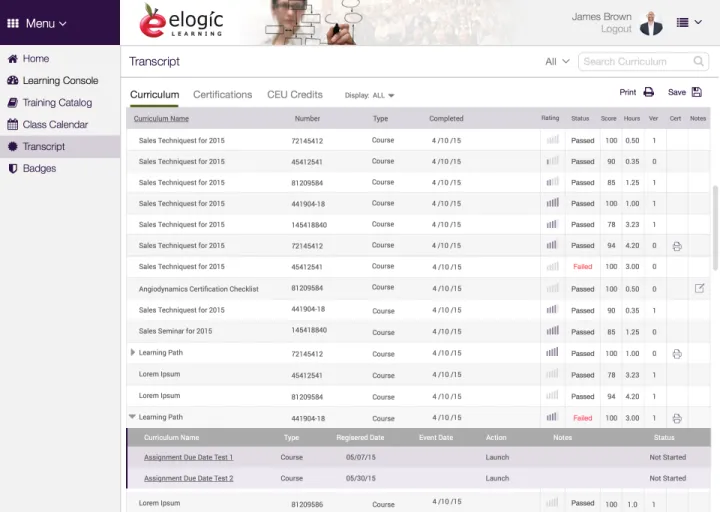Click the Logout link
The width and height of the screenshot is (720, 512).
[616, 29]
